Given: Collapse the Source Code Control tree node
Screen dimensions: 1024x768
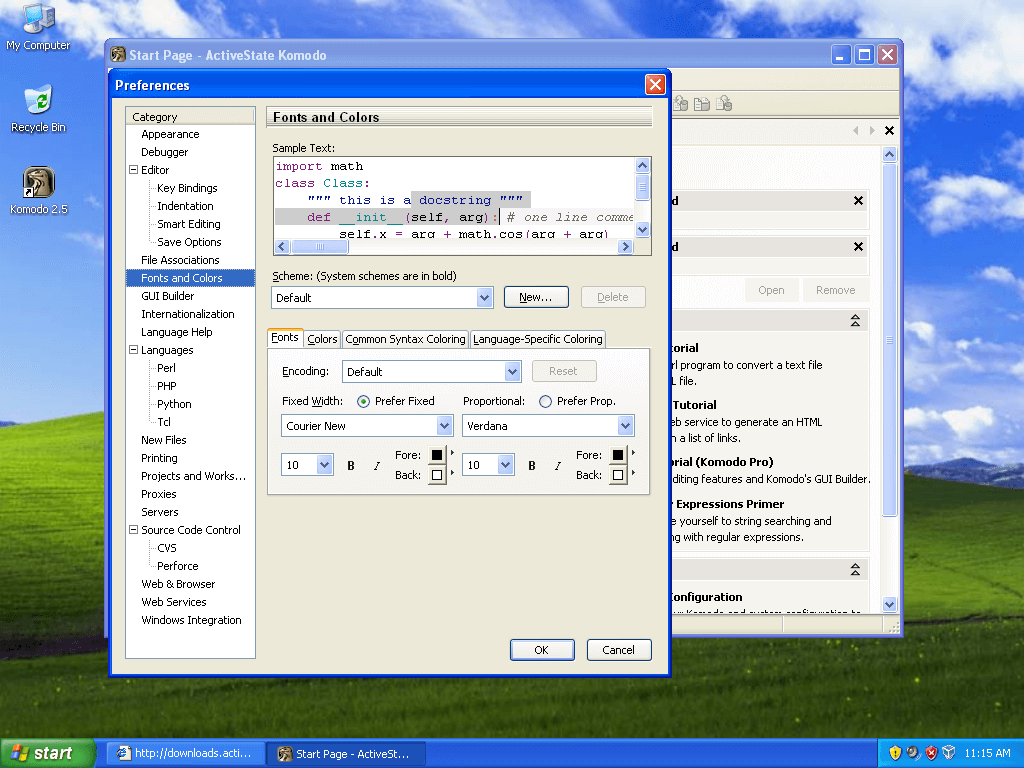Looking at the screenshot, I should (133, 530).
